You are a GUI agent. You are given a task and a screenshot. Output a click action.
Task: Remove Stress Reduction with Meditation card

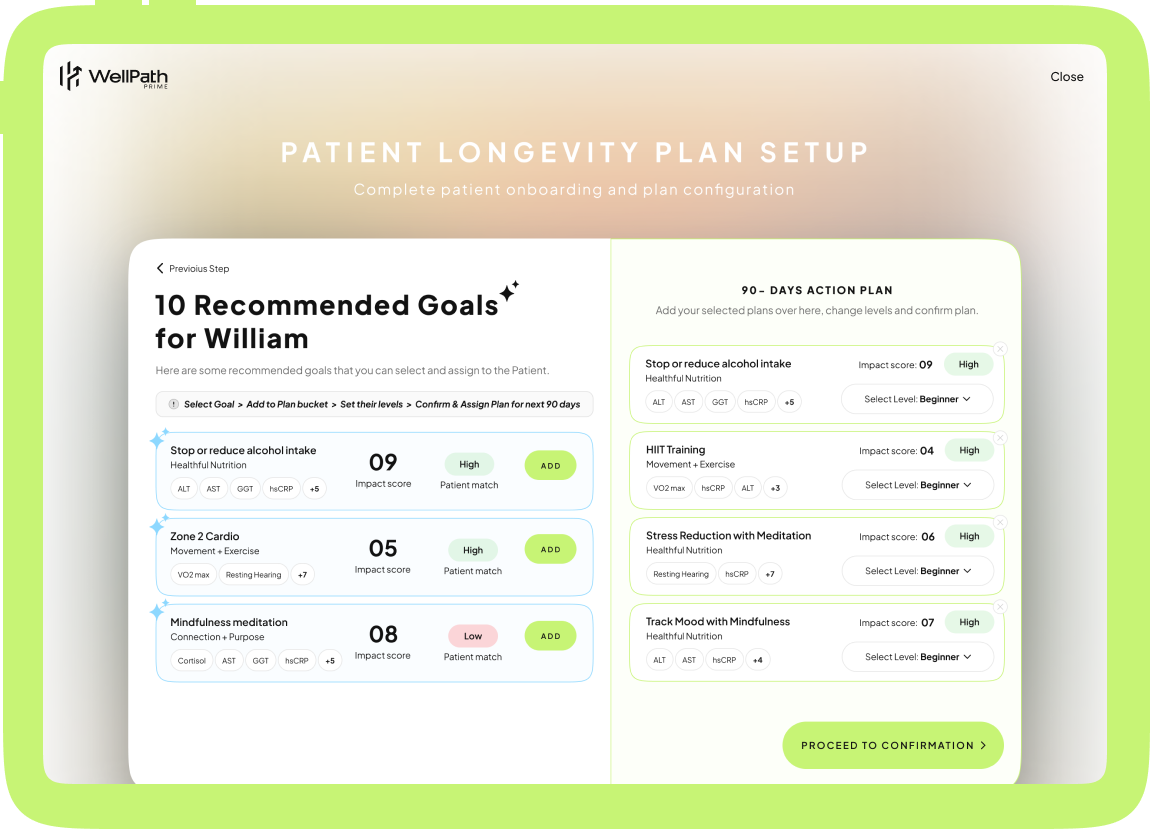click(1000, 522)
